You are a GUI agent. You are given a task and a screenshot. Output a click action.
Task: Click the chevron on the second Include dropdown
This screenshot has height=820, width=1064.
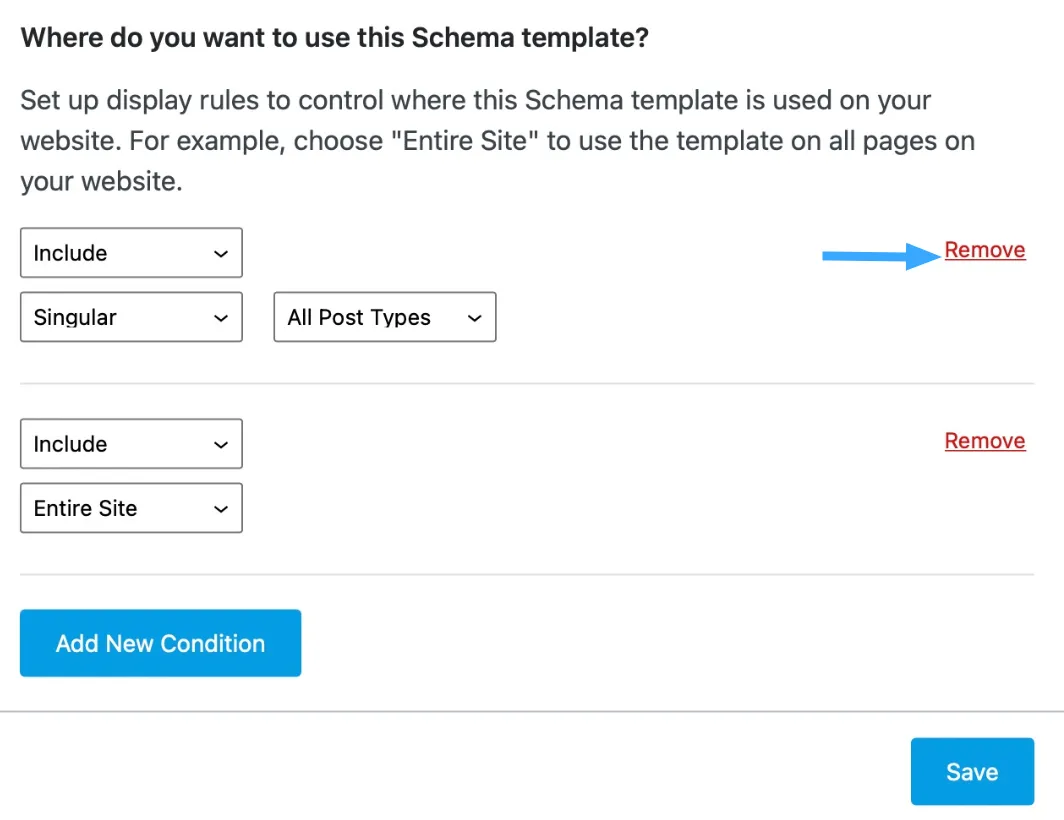[x=221, y=445]
